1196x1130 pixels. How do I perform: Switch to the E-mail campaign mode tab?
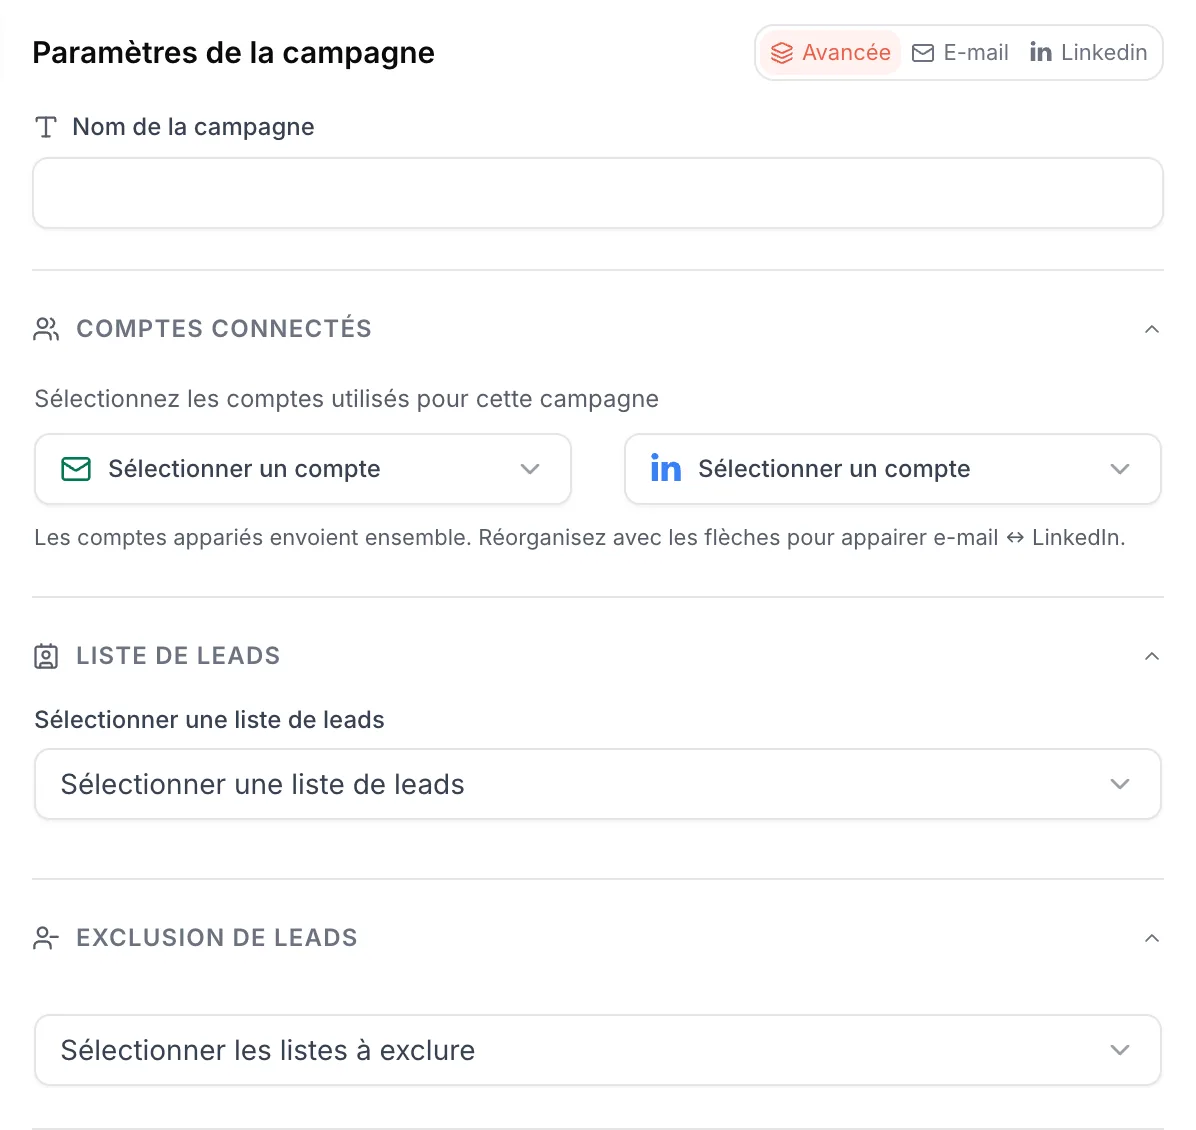960,53
